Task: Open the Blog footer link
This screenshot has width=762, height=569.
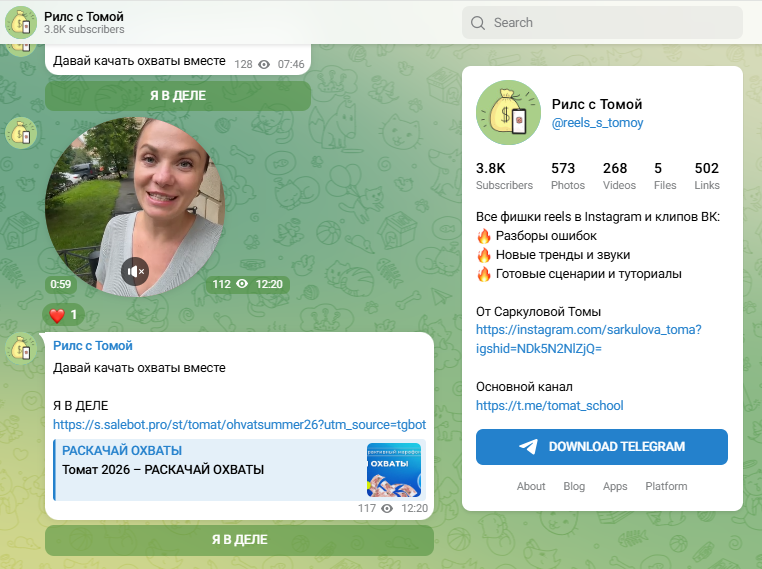Action: pos(574,486)
